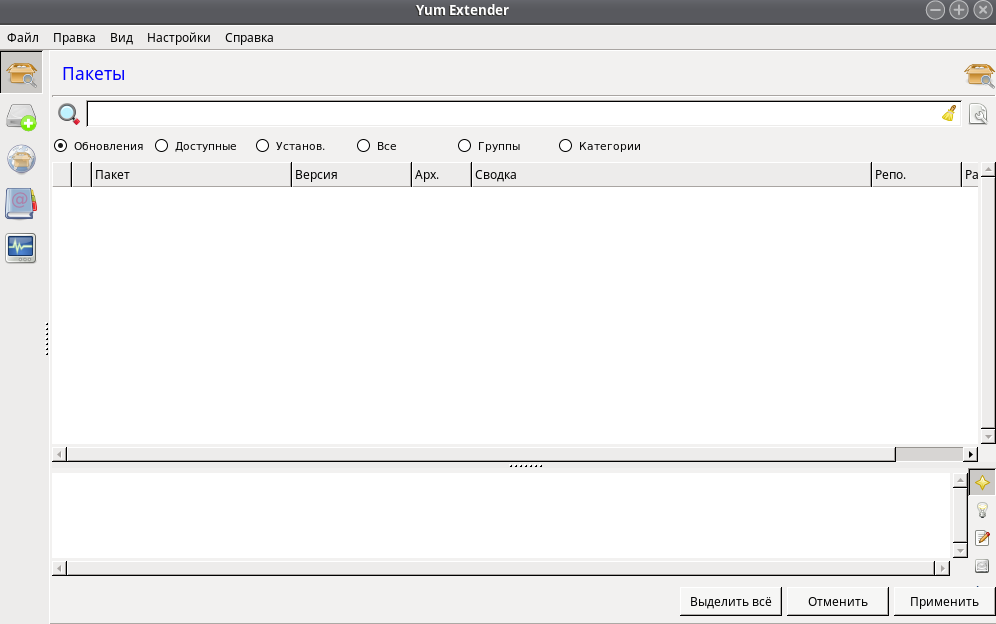Click the Применить button
The image size is (996, 624).
[944, 601]
